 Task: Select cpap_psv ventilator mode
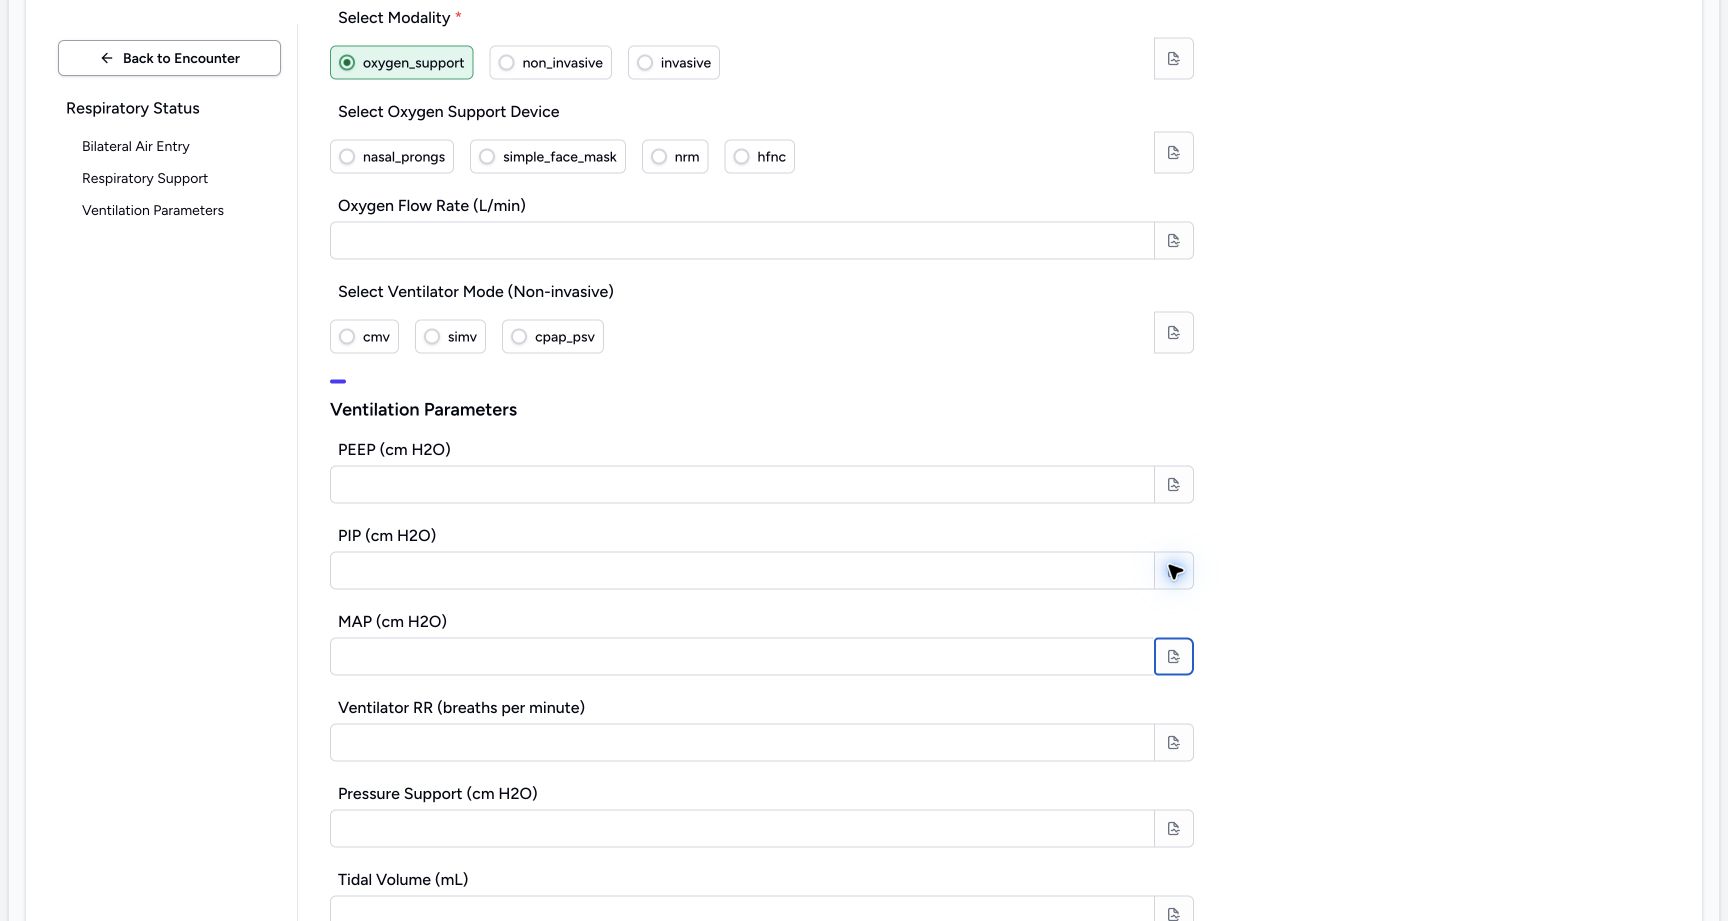coord(553,337)
